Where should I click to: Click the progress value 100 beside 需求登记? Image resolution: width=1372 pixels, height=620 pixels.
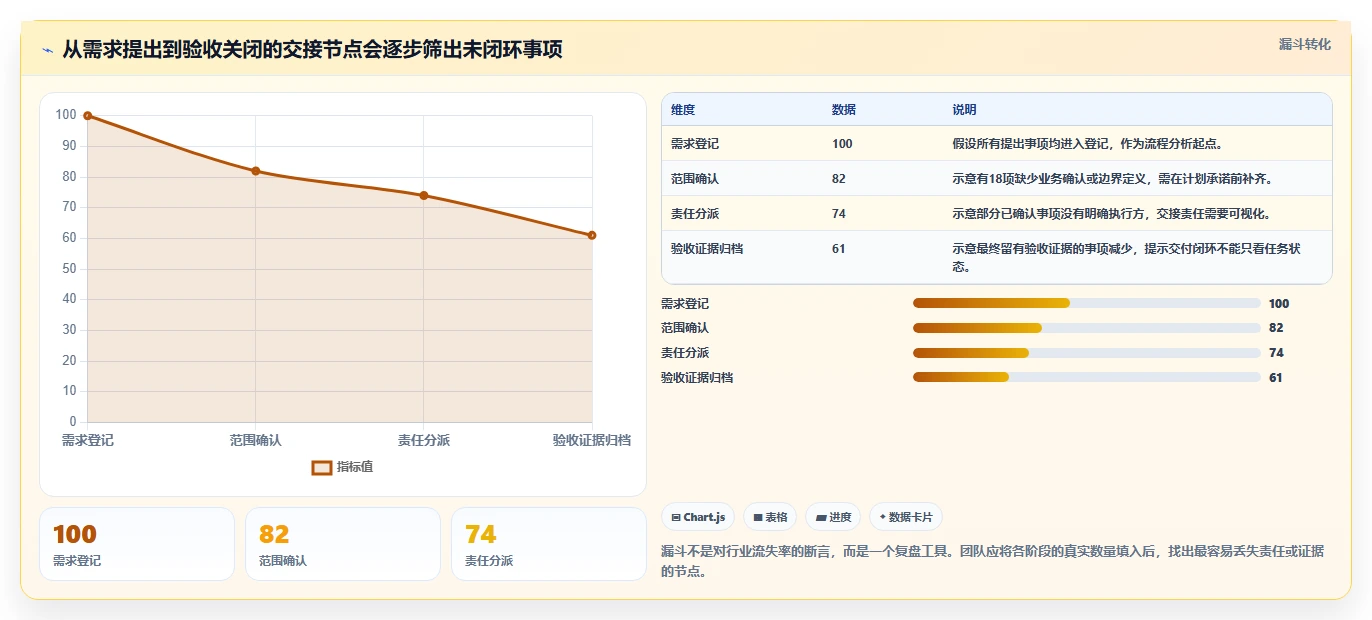pos(1279,303)
